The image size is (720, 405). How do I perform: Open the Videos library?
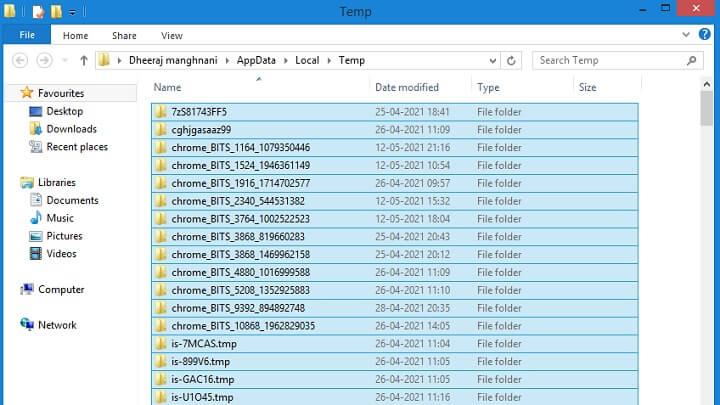tap(61, 254)
